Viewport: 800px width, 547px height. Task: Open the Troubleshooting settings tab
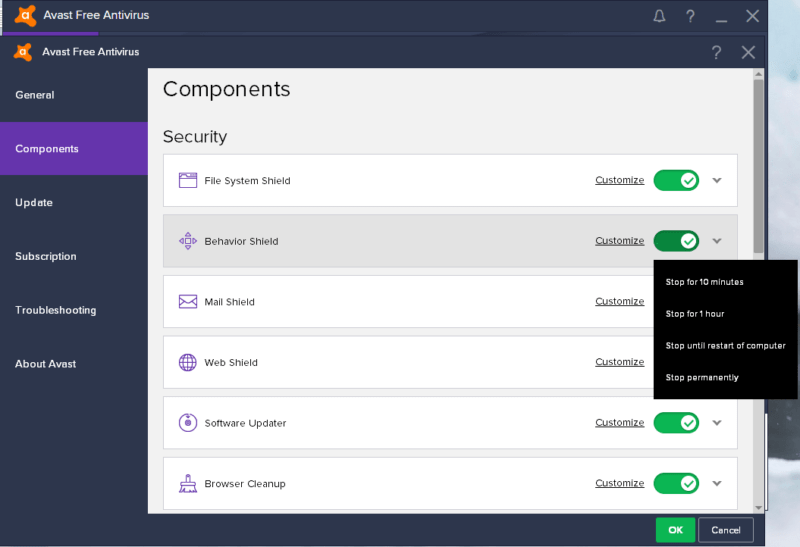pos(74,310)
